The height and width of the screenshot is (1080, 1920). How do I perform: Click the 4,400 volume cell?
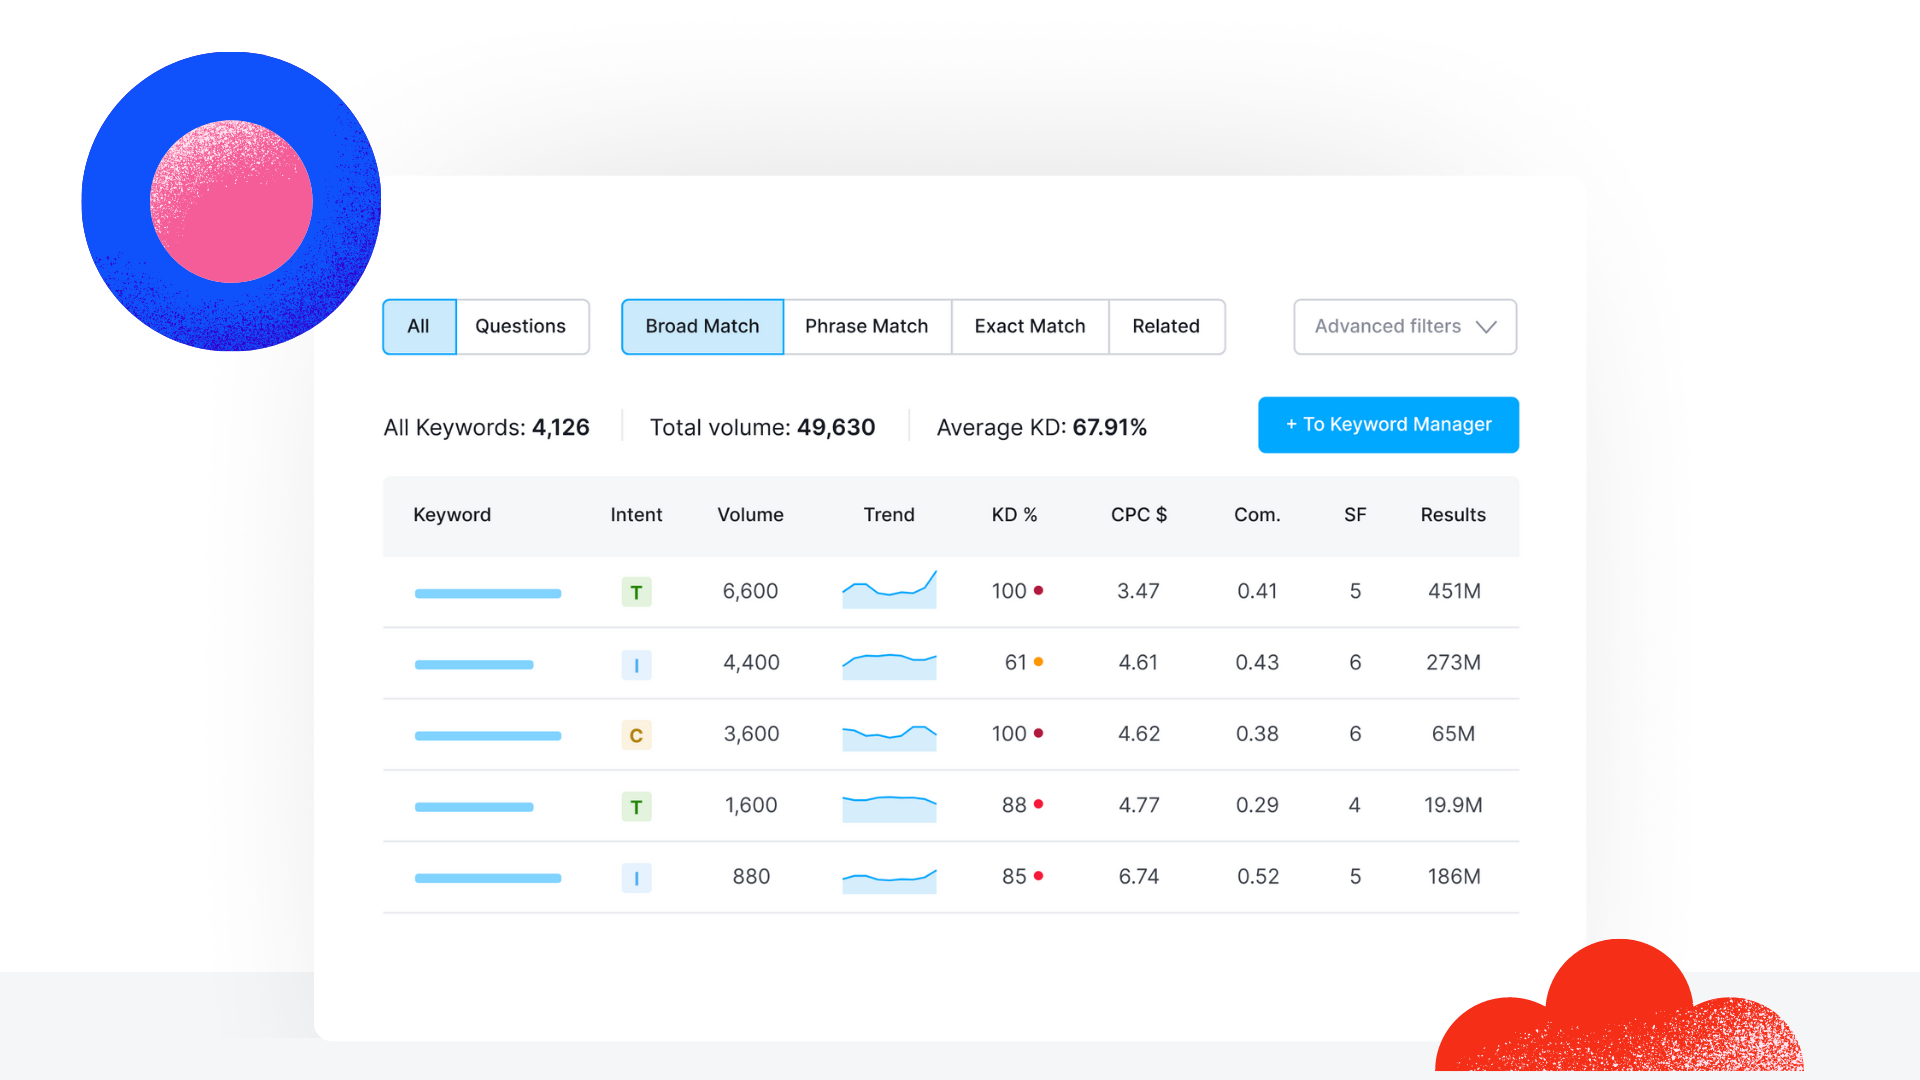[x=751, y=663]
